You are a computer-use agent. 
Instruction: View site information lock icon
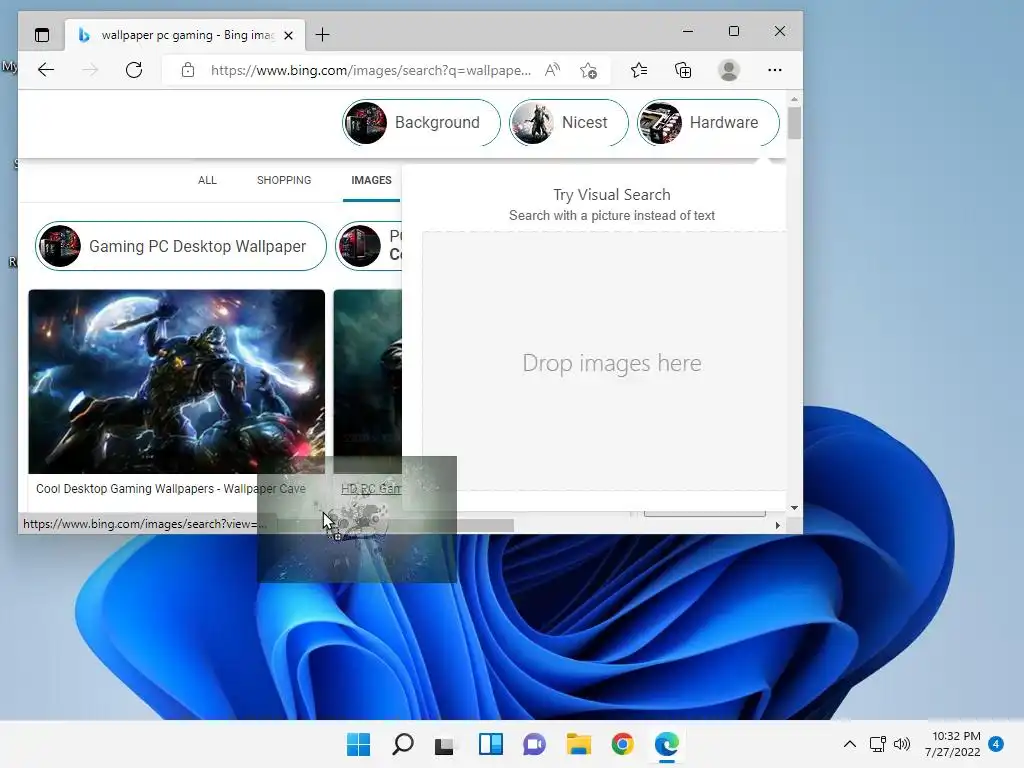click(x=188, y=70)
